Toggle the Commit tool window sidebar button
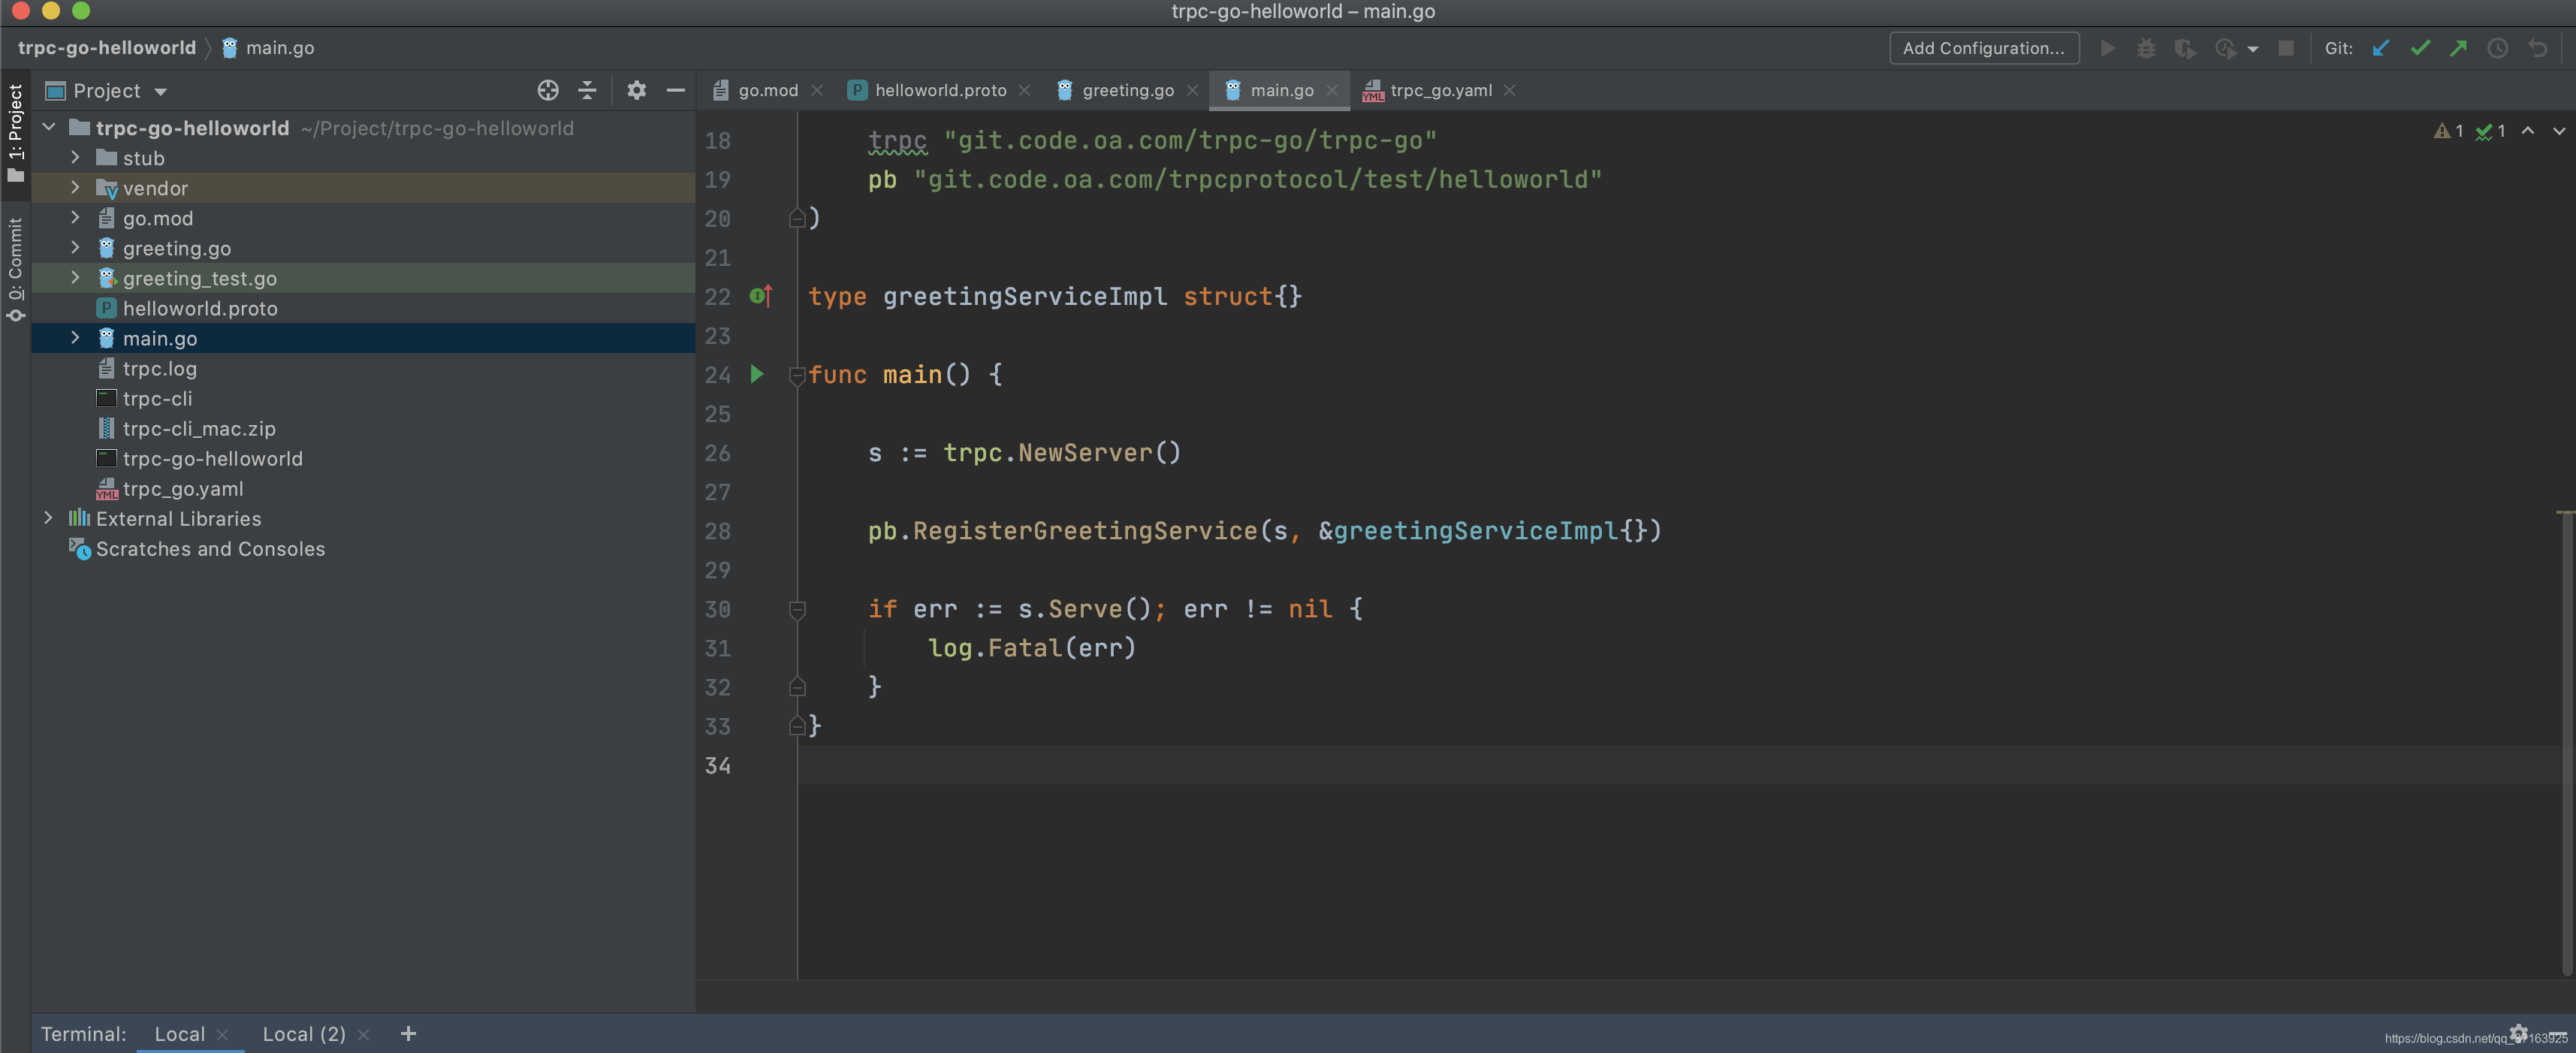 [15, 268]
